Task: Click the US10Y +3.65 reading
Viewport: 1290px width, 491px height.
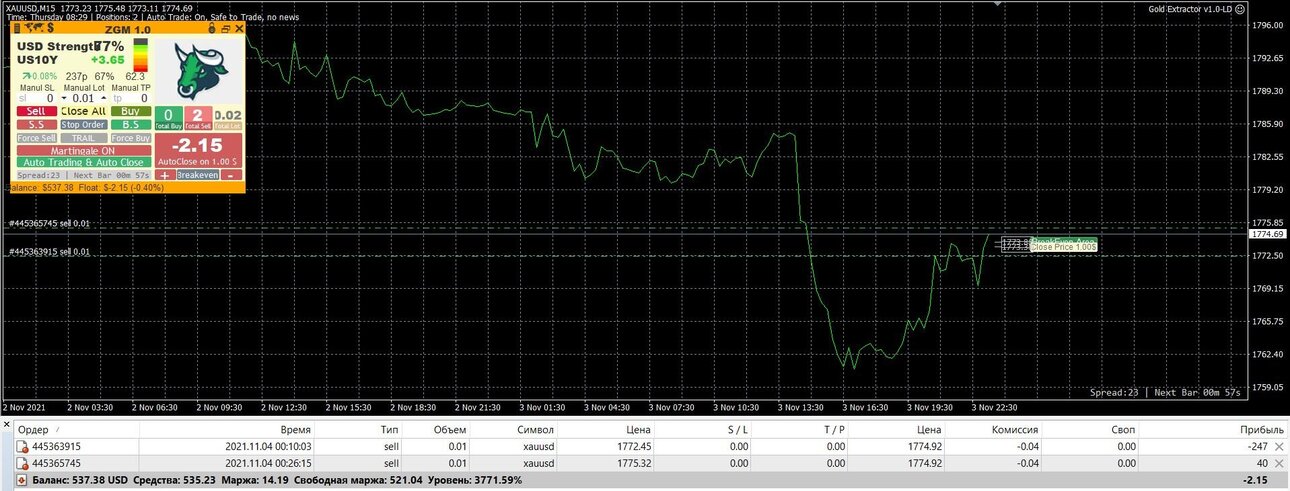Action: [x=71, y=60]
